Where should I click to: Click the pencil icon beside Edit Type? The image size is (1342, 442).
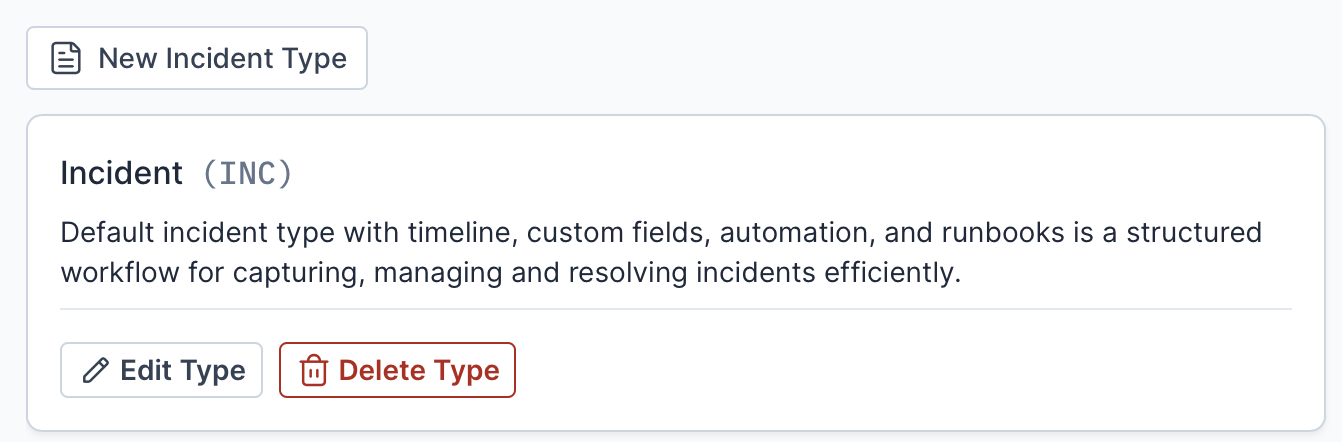pos(95,371)
